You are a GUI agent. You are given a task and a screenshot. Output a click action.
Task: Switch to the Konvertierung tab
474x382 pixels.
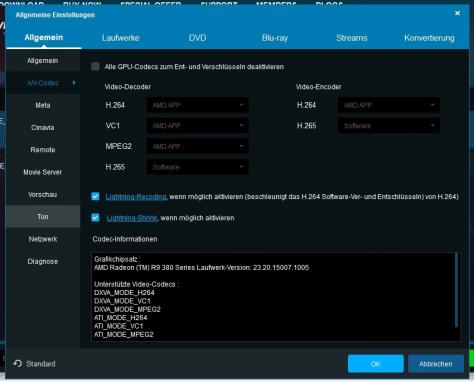tap(429, 38)
